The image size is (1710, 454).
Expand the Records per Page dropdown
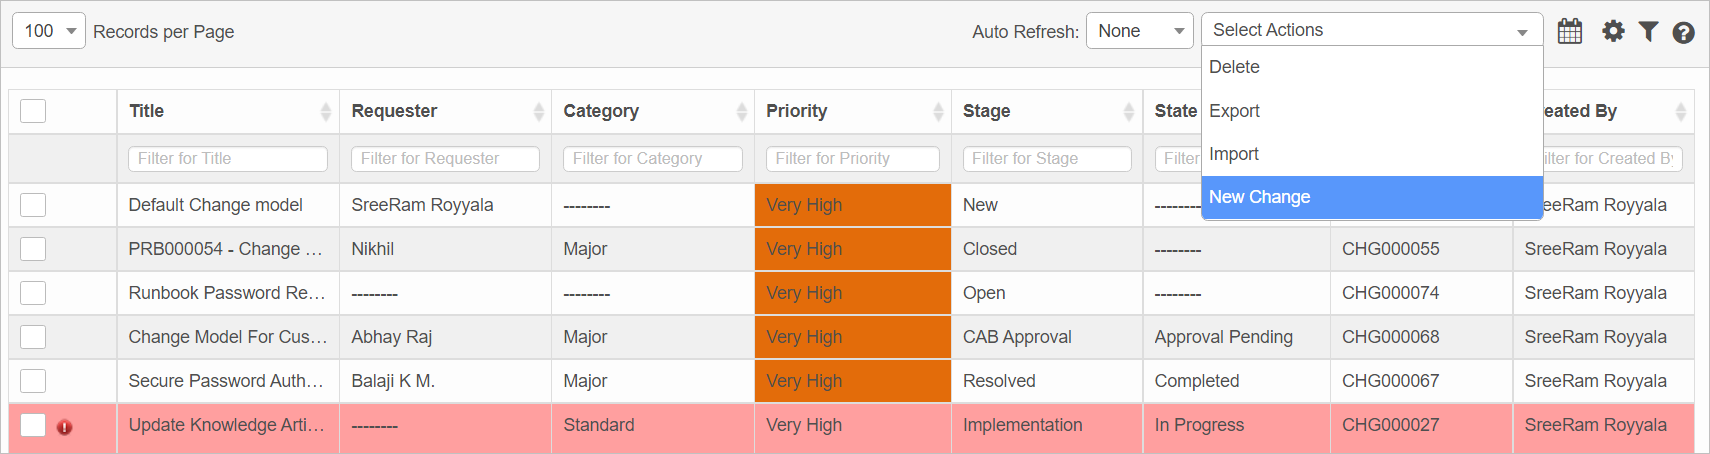tap(48, 31)
